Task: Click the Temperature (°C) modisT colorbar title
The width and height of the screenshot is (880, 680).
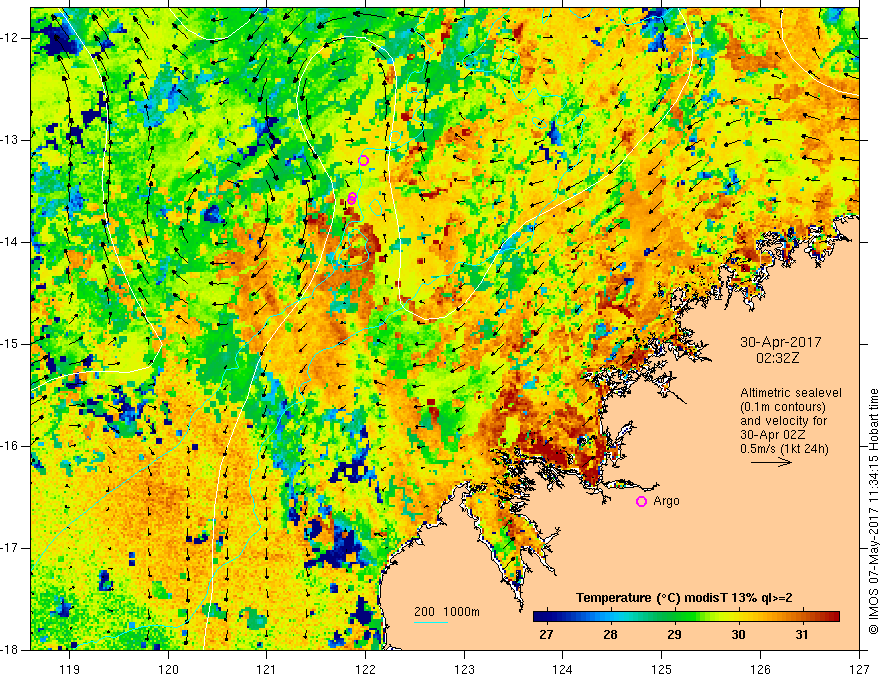Action: 684,598
